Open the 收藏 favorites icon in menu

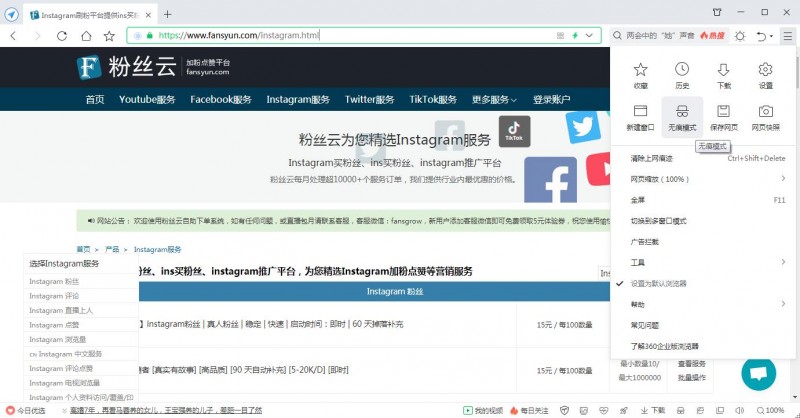pos(640,75)
